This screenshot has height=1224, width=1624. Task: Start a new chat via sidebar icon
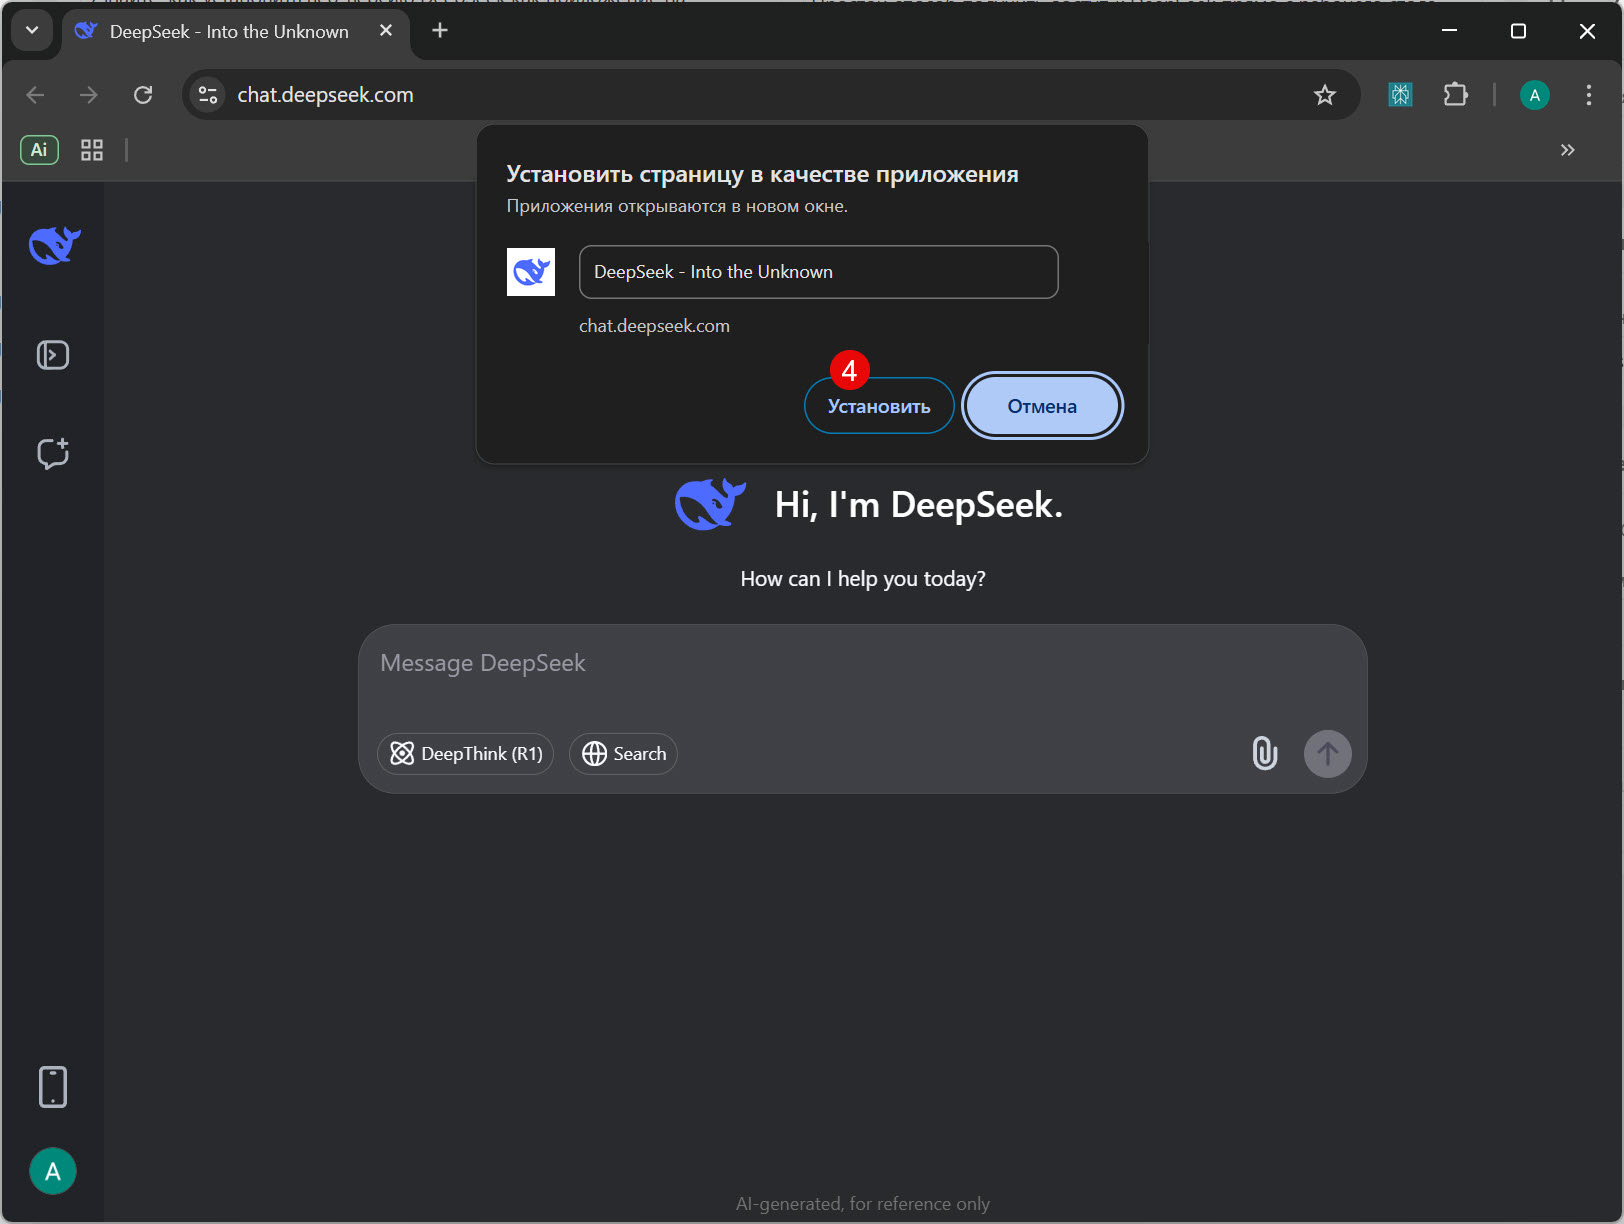(x=53, y=453)
